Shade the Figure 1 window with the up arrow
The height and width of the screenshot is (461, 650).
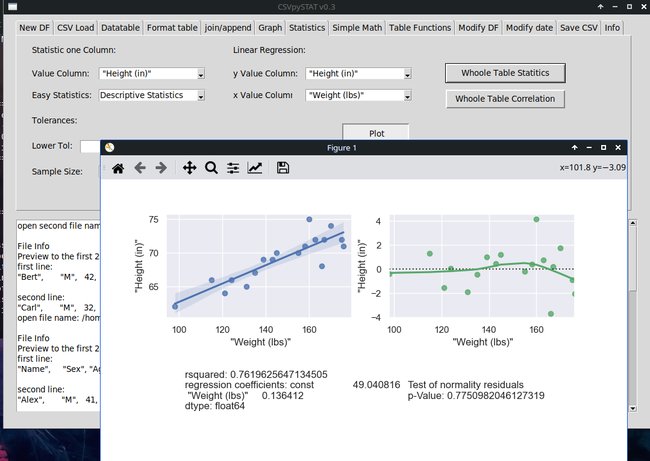coord(575,148)
